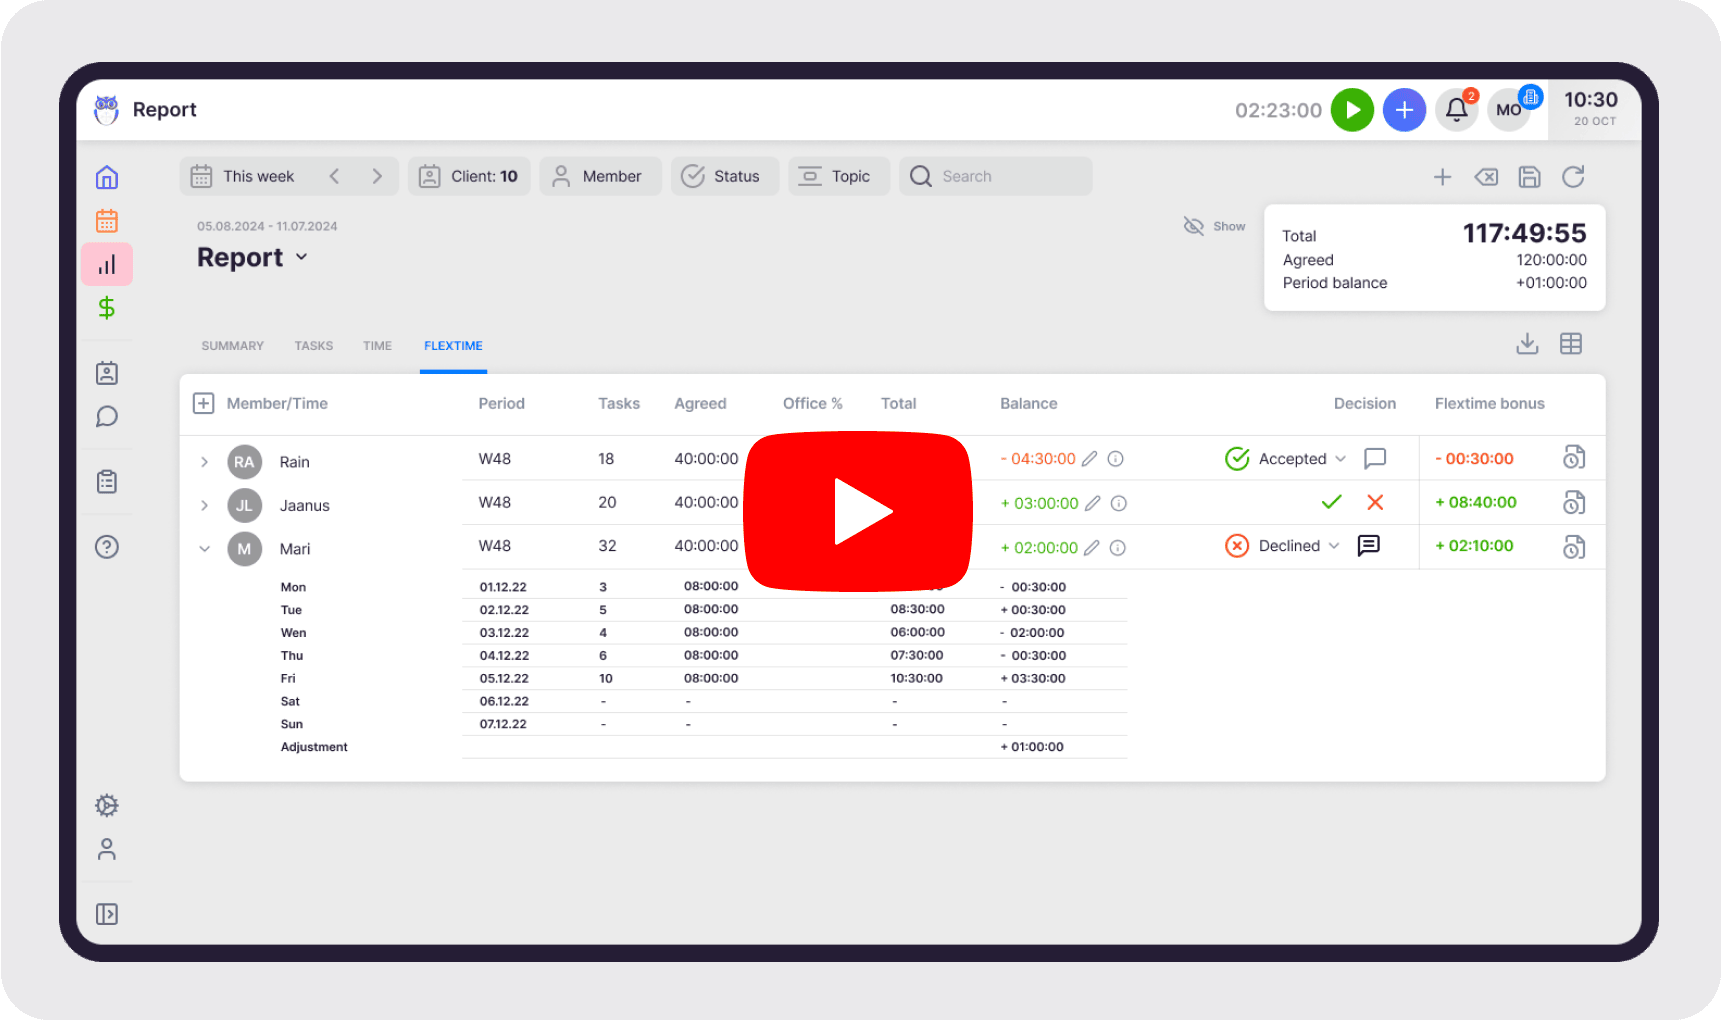Open the This week date picker

tap(245, 176)
